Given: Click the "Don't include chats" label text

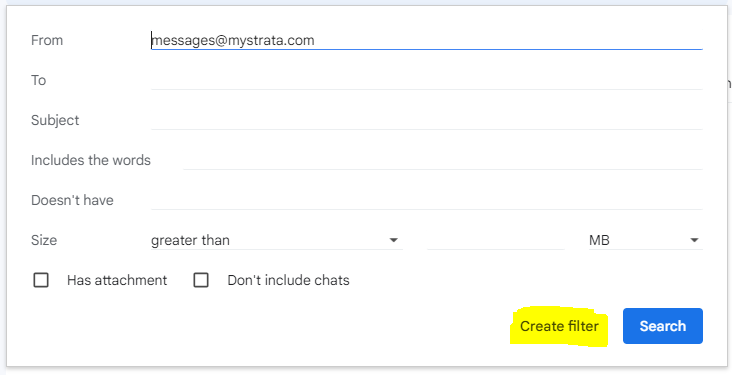Looking at the screenshot, I should pos(288,280).
